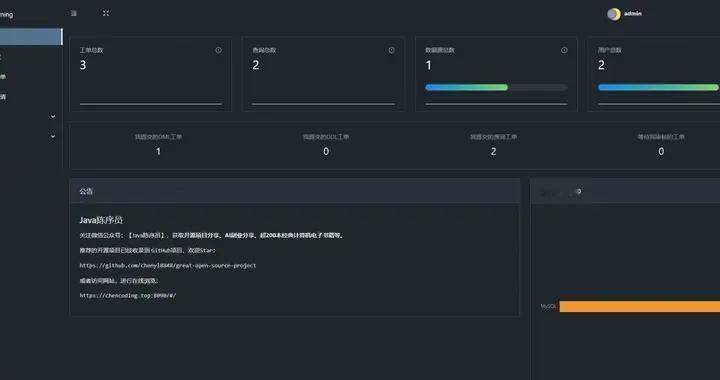The image size is (720, 380).
Task: Click the 查询总数 value 2
Action: [256, 65]
